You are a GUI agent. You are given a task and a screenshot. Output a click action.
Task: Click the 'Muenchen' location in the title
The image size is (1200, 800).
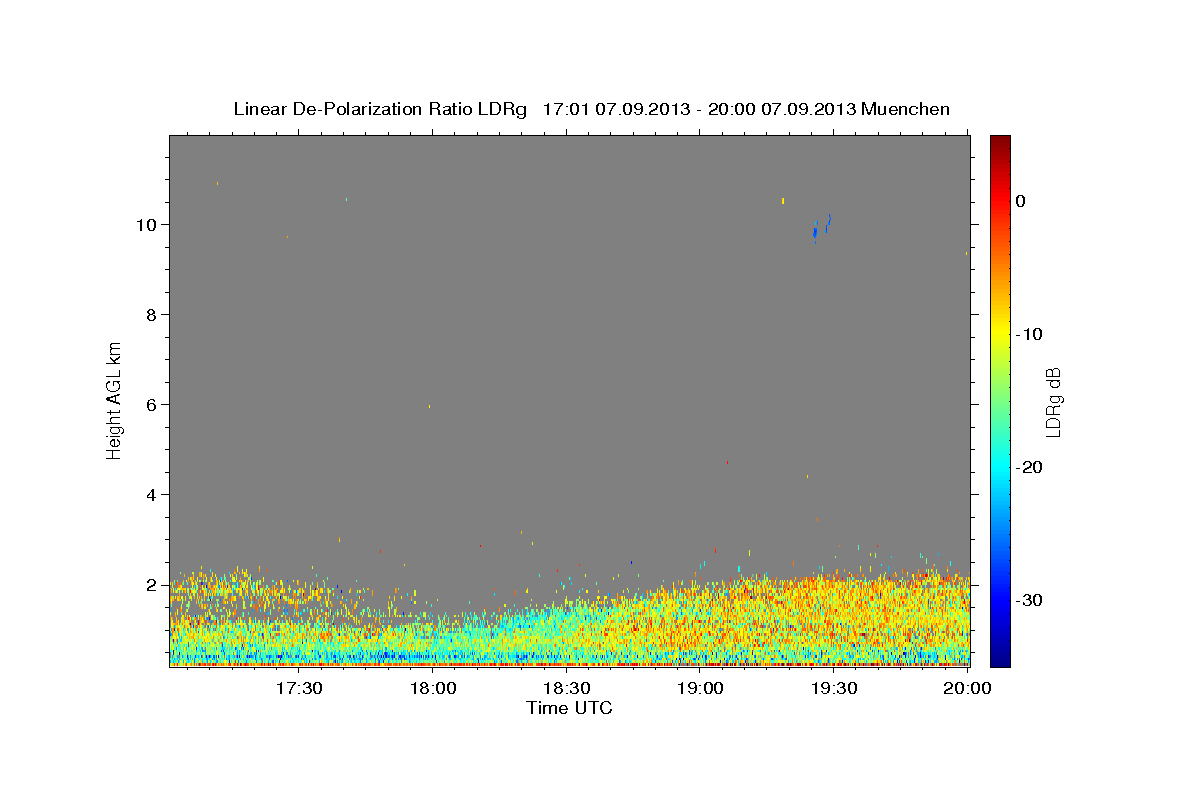(x=905, y=109)
